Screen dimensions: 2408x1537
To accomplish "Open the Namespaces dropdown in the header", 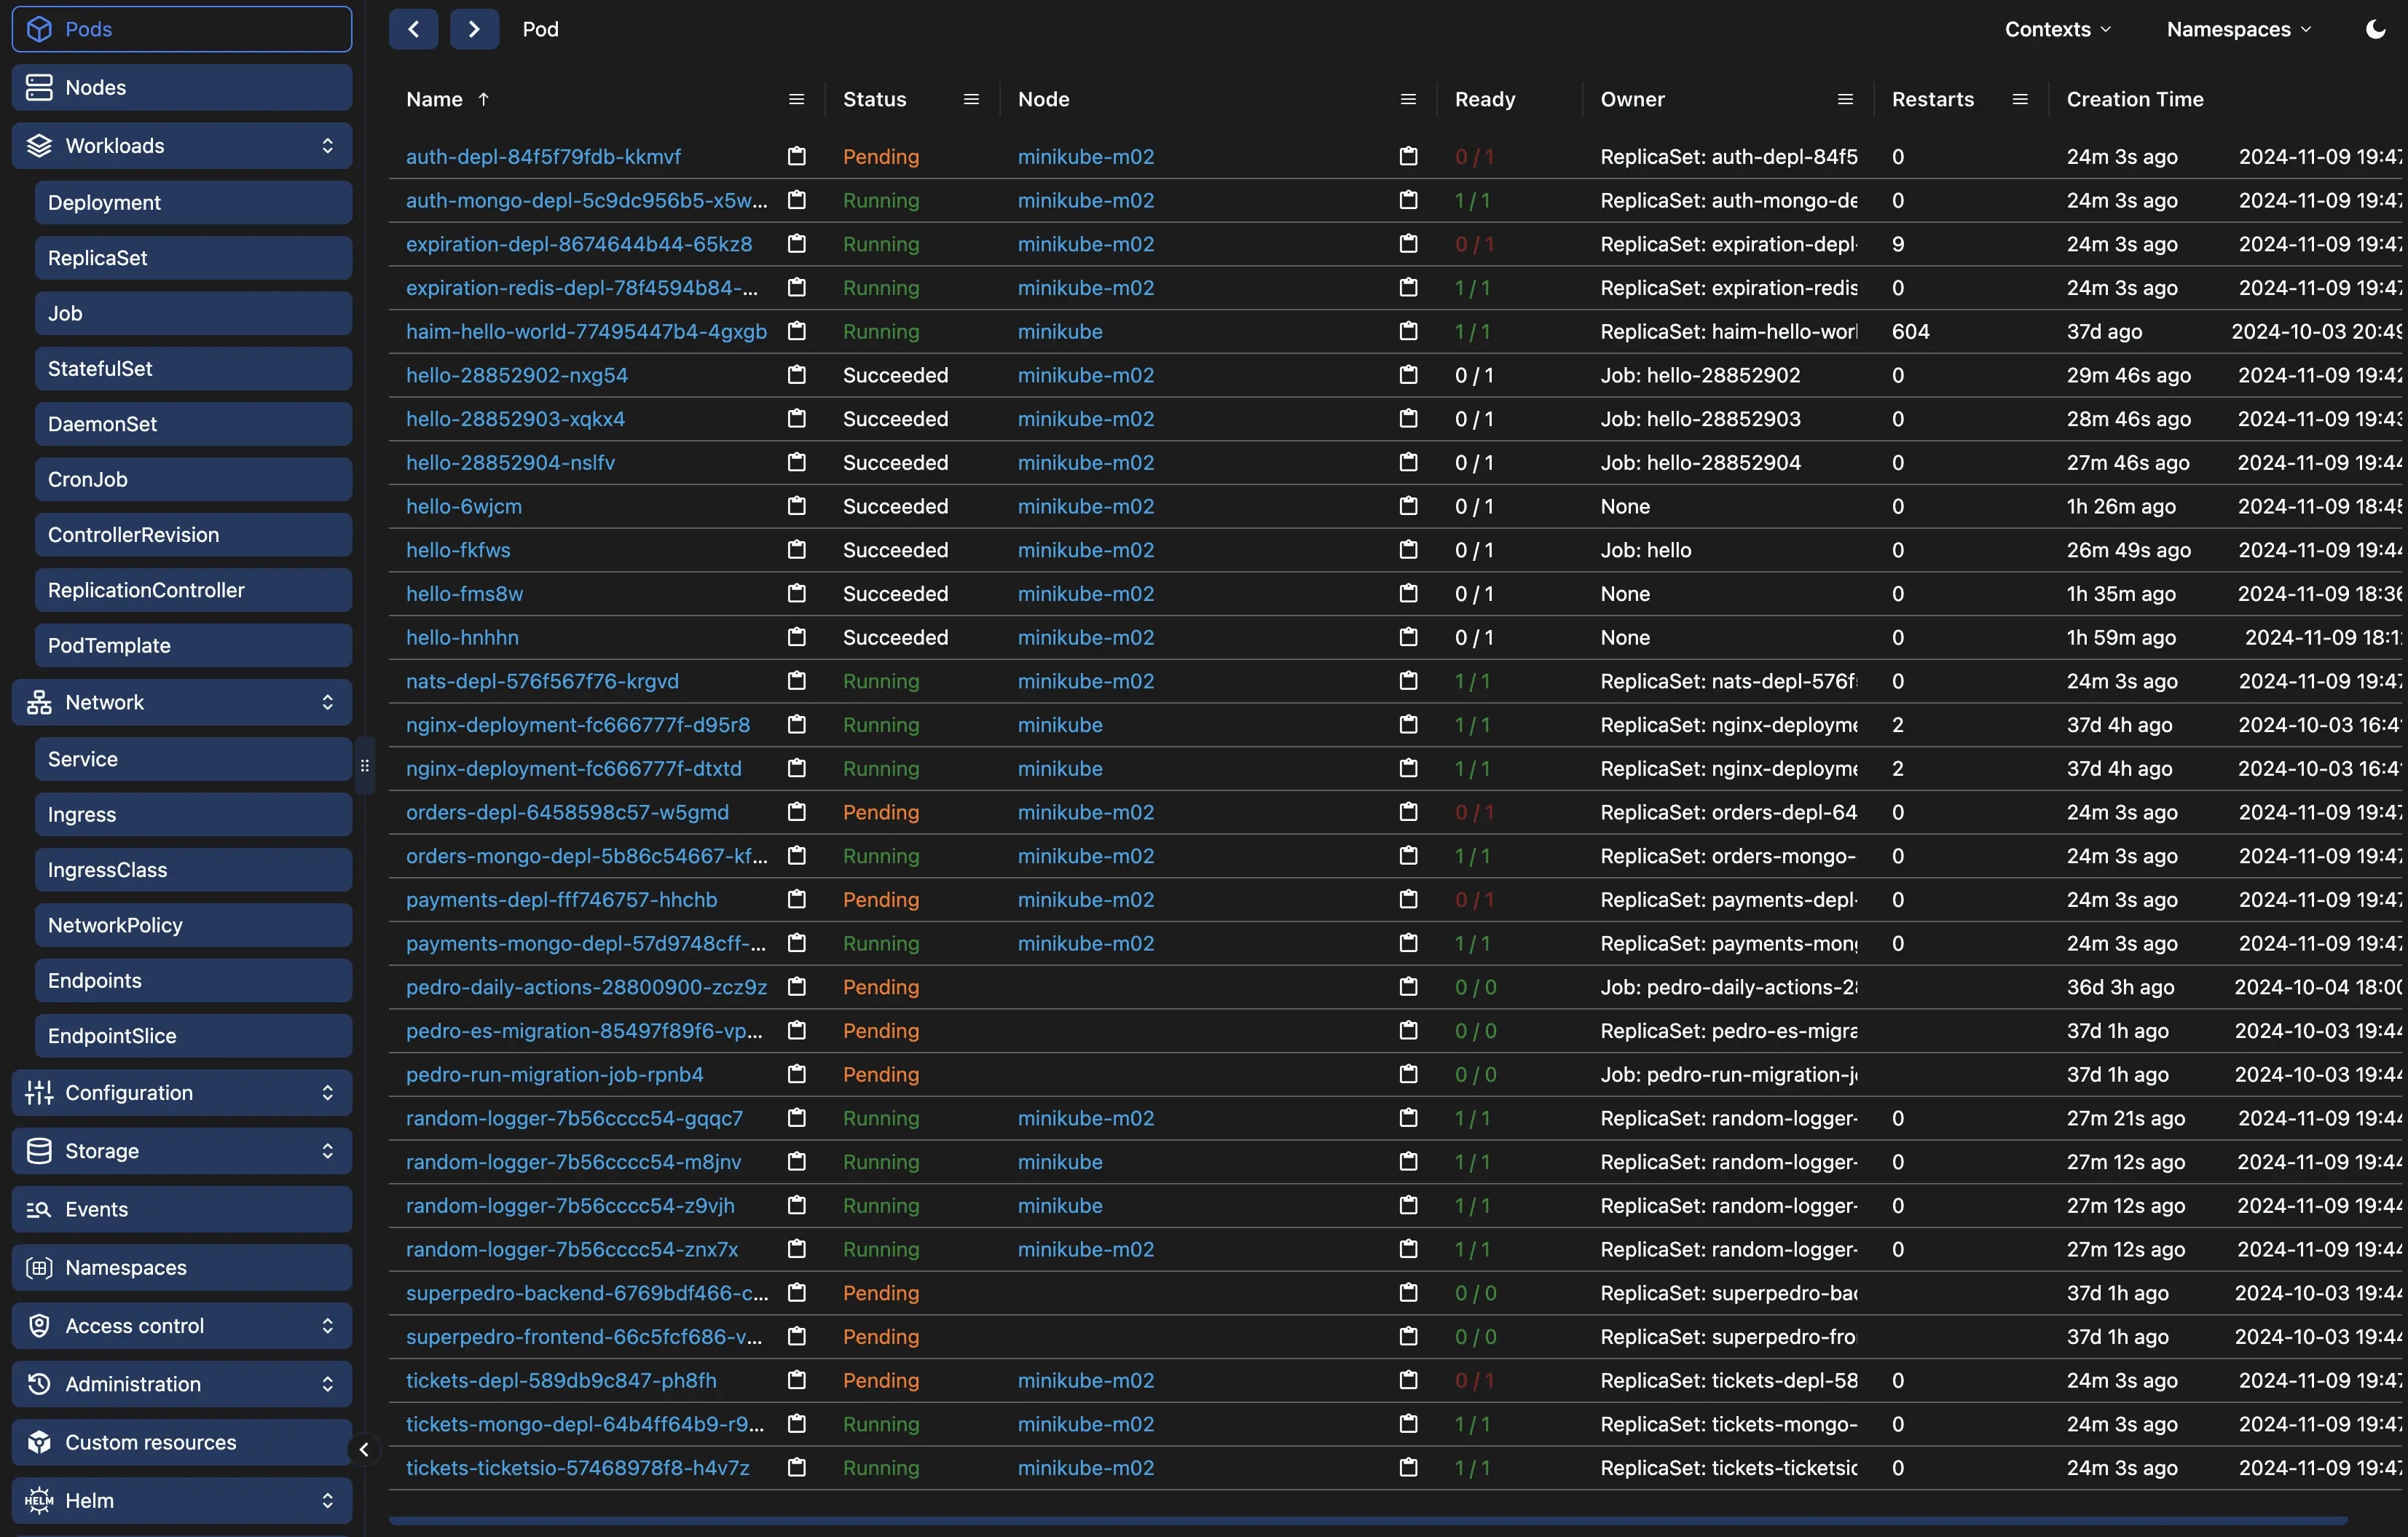I will [x=2238, y=29].
